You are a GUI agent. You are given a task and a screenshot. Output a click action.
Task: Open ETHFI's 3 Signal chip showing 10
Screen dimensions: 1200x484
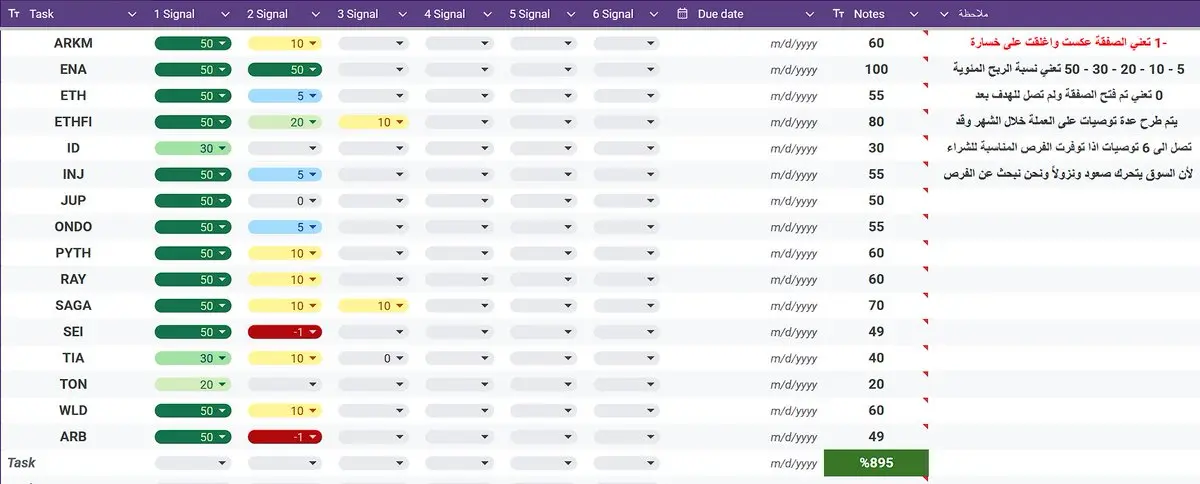click(x=374, y=122)
